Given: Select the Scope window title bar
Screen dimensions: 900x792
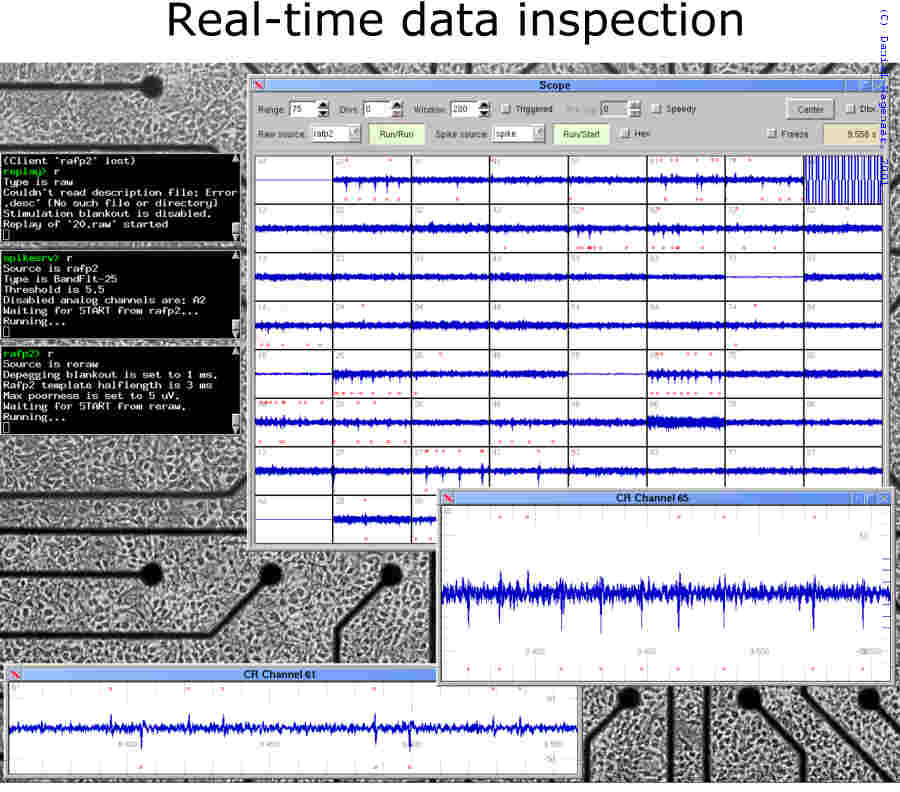Looking at the screenshot, I should 555,86.
